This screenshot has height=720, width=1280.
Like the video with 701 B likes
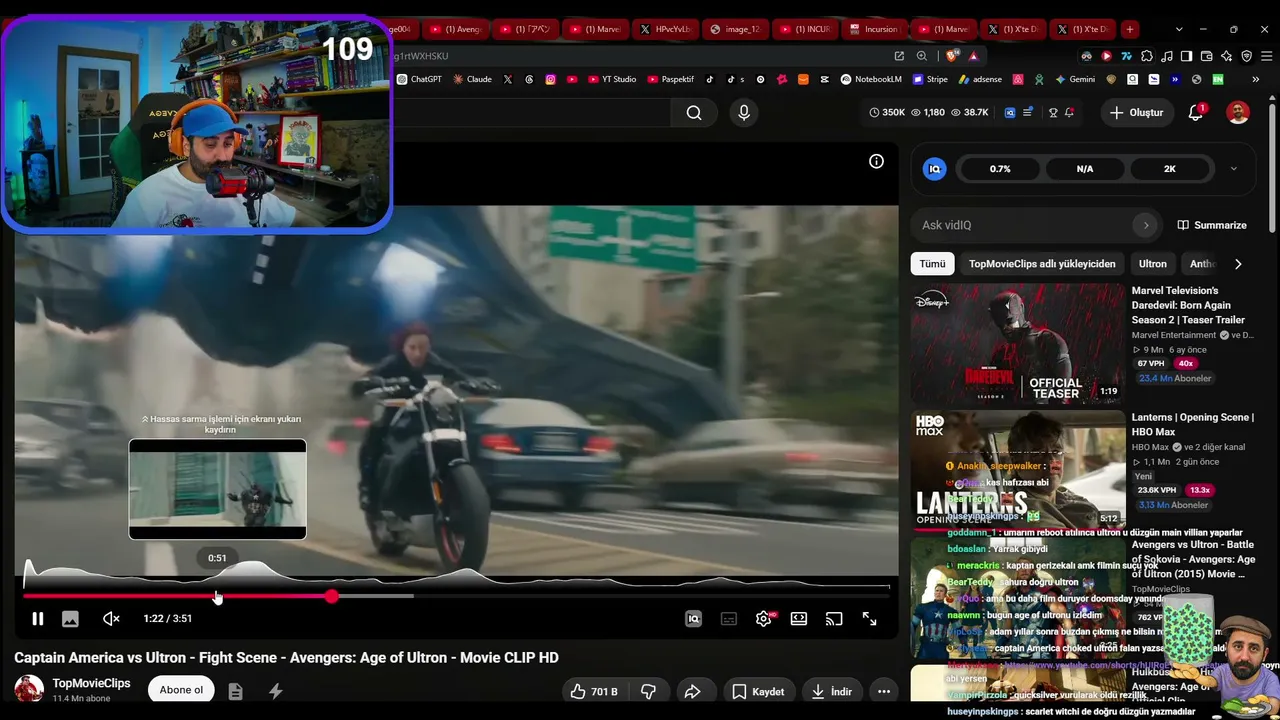[594, 691]
